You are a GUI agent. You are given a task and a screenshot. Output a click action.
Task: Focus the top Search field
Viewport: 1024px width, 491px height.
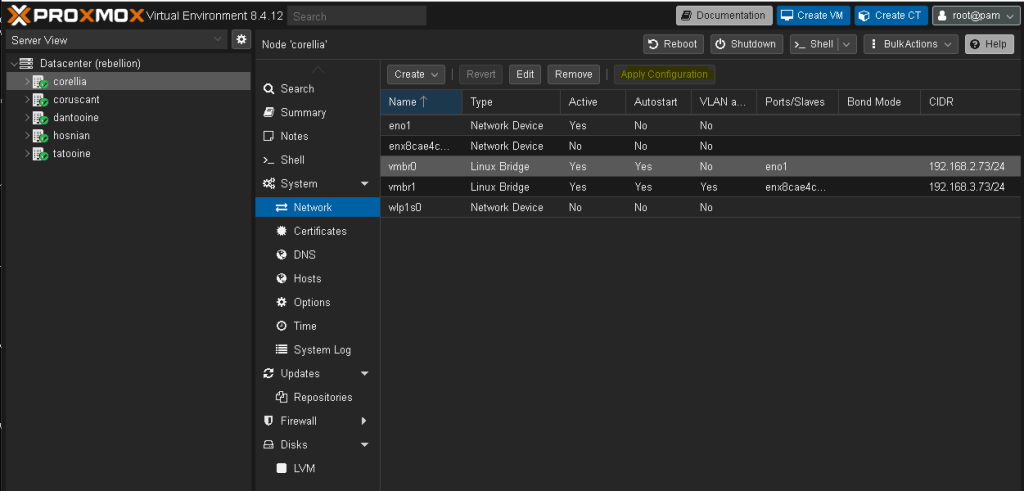pyautogui.click(x=357, y=16)
